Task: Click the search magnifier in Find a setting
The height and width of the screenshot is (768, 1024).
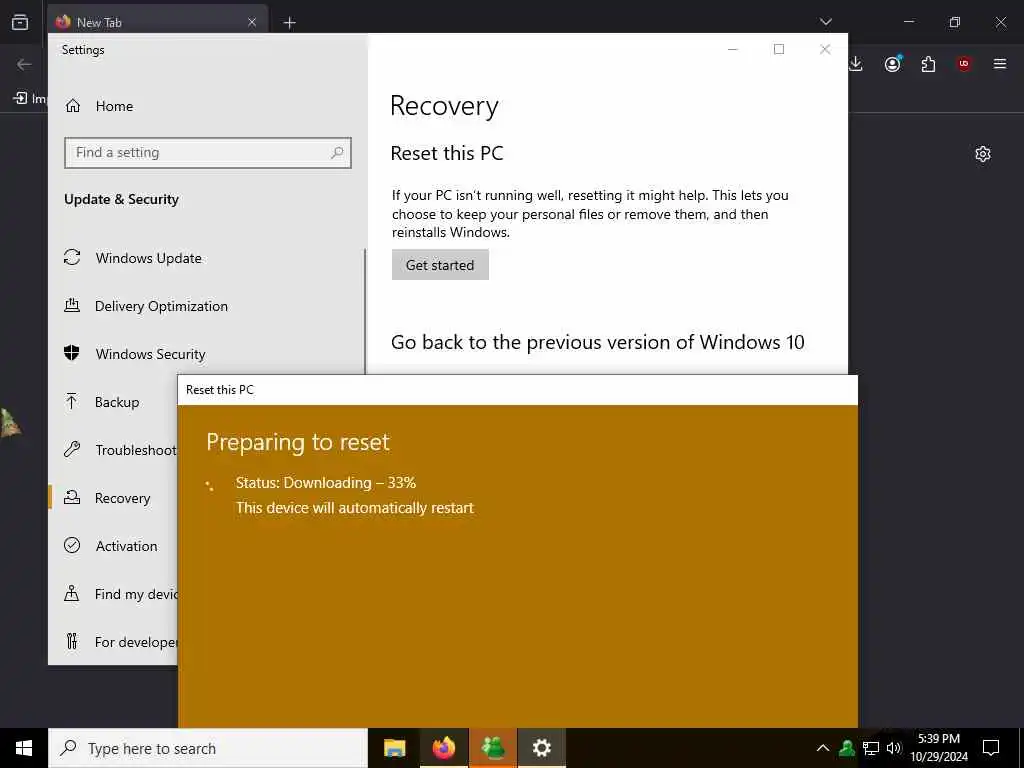Action: (x=337, y=152)
